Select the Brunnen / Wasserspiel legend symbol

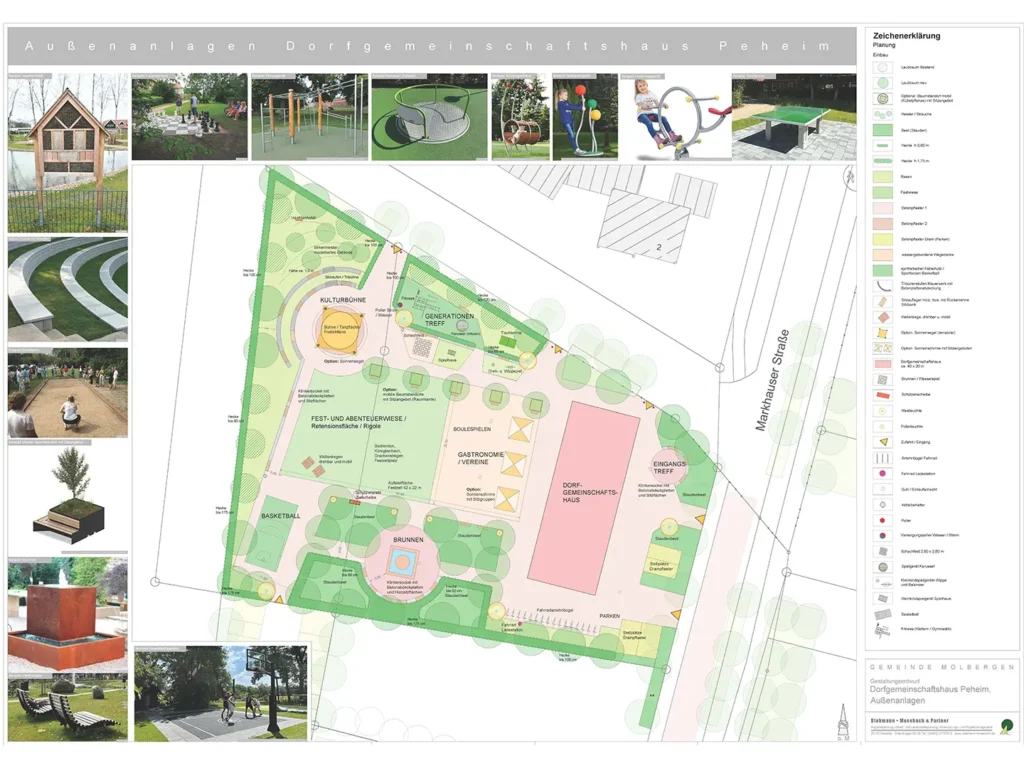[882, 379]
